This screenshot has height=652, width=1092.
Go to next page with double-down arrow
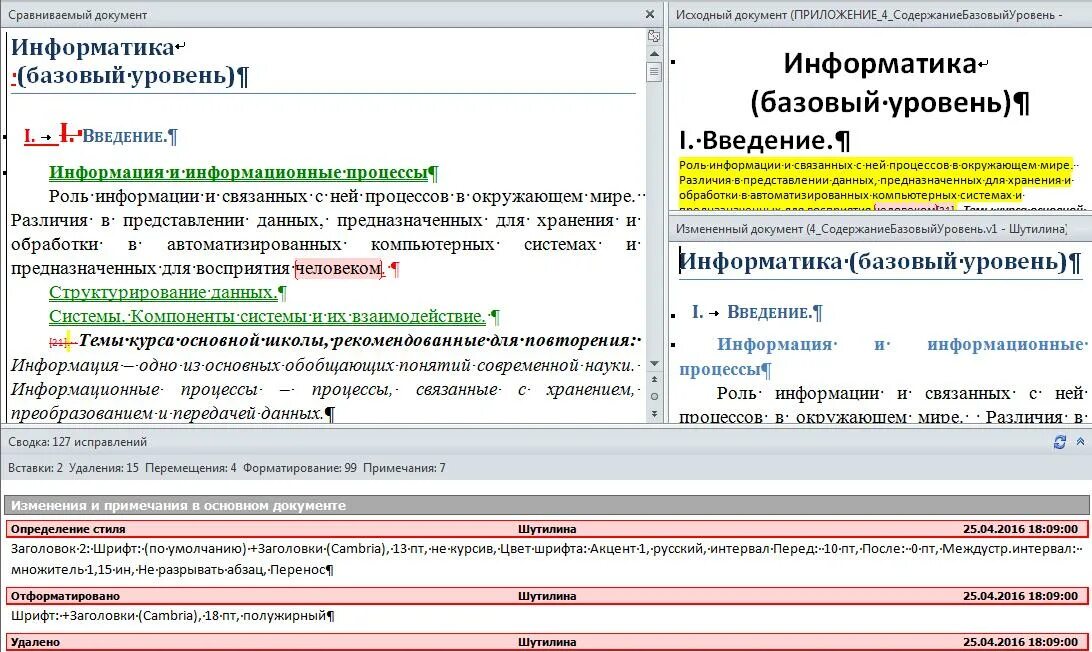(654, 414)
